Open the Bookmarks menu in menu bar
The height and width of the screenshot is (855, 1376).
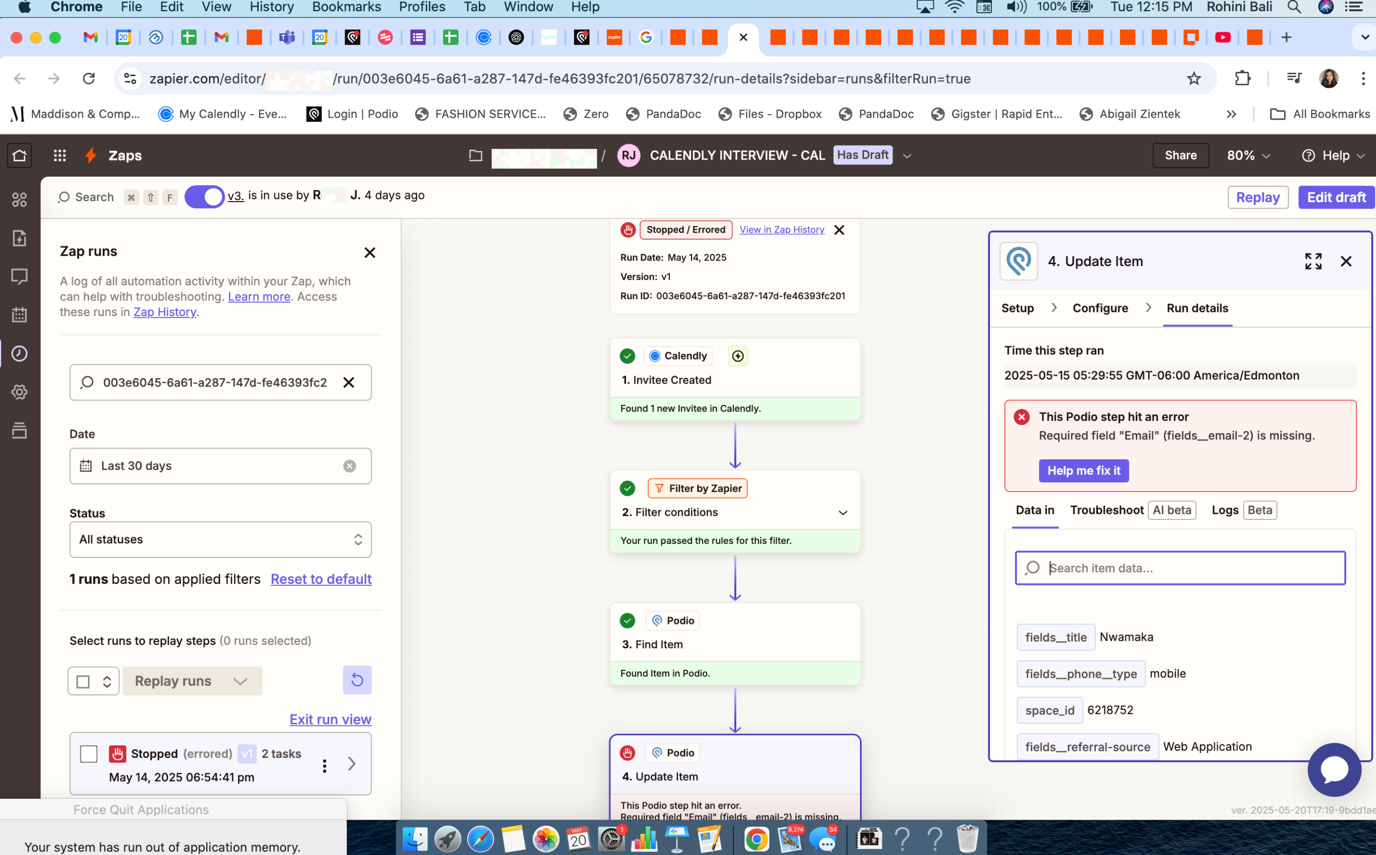[346, 7]
